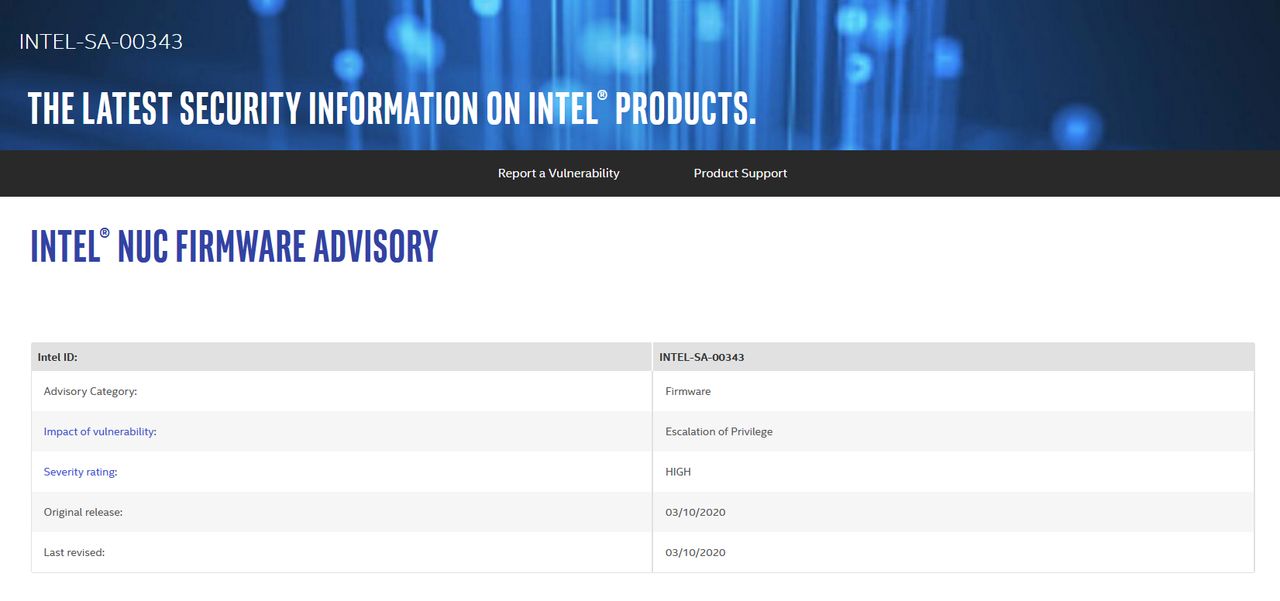Click the INTEL-SA-00343 breadcrumb title
1280x601 pixels.
pyautogui.click(x=100, y=41)
